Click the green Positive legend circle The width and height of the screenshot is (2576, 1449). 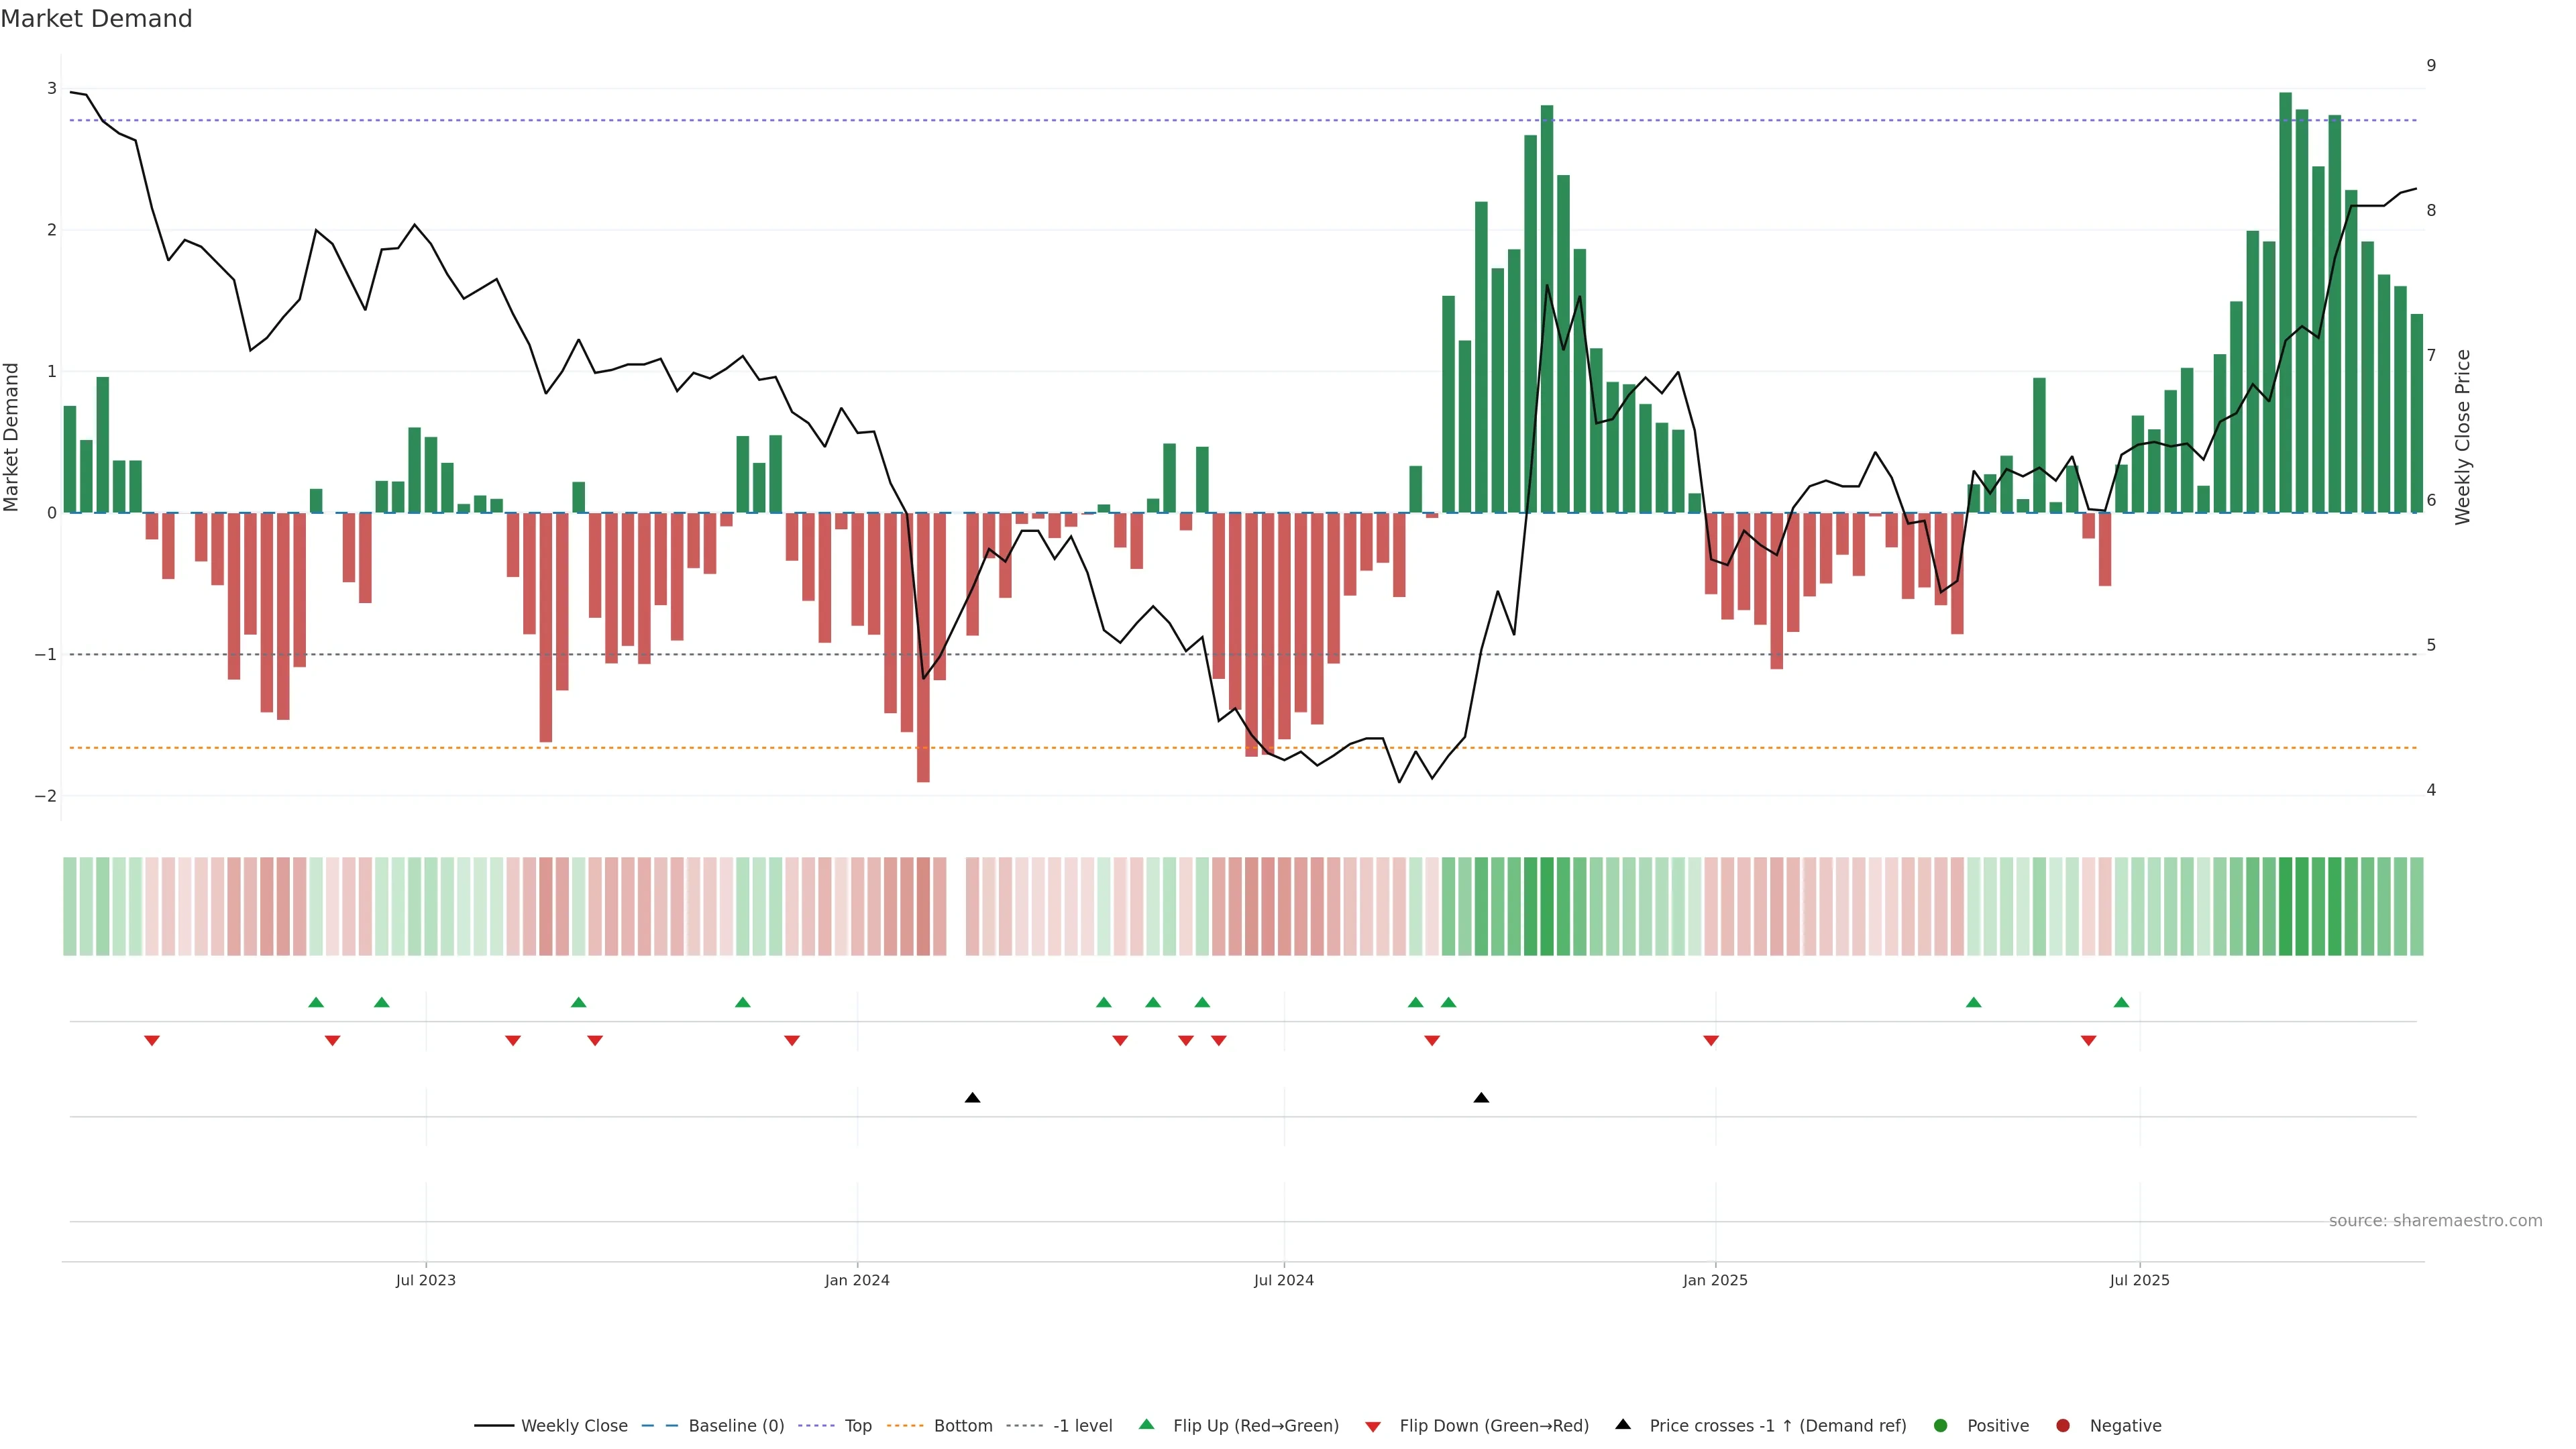coord(1941,1425)
